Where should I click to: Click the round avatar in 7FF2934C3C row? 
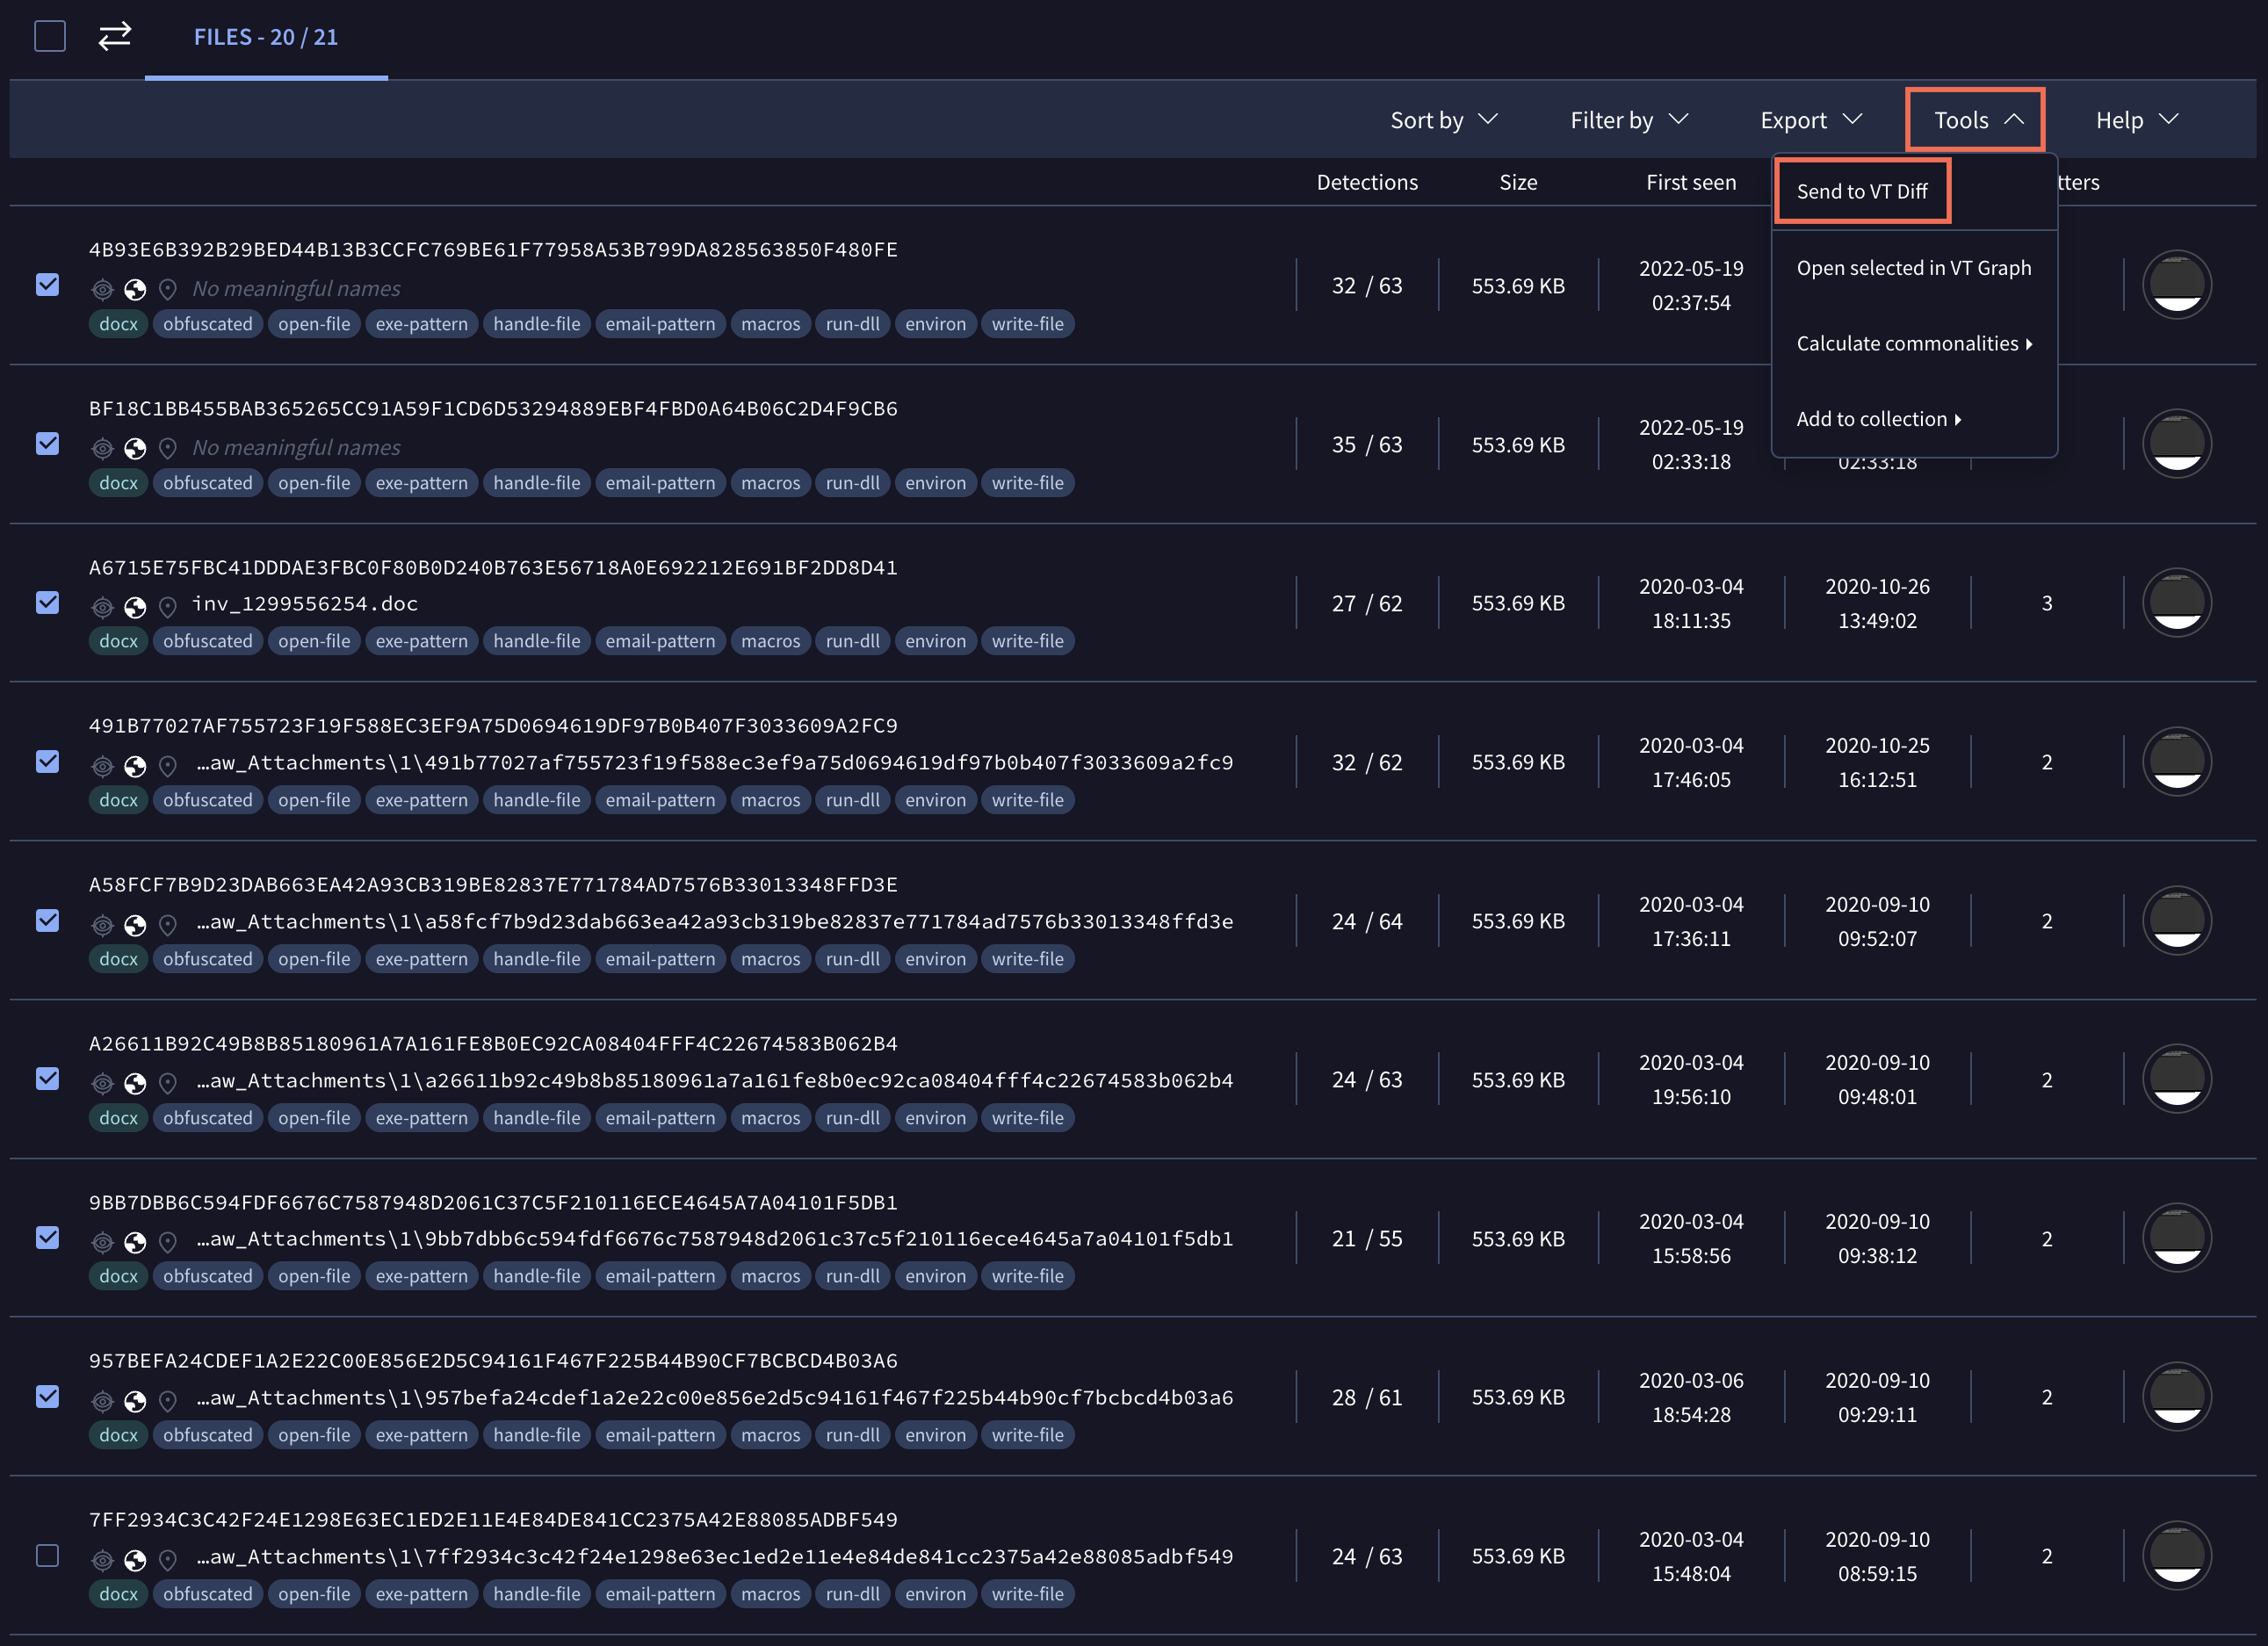point(2177,1556)
